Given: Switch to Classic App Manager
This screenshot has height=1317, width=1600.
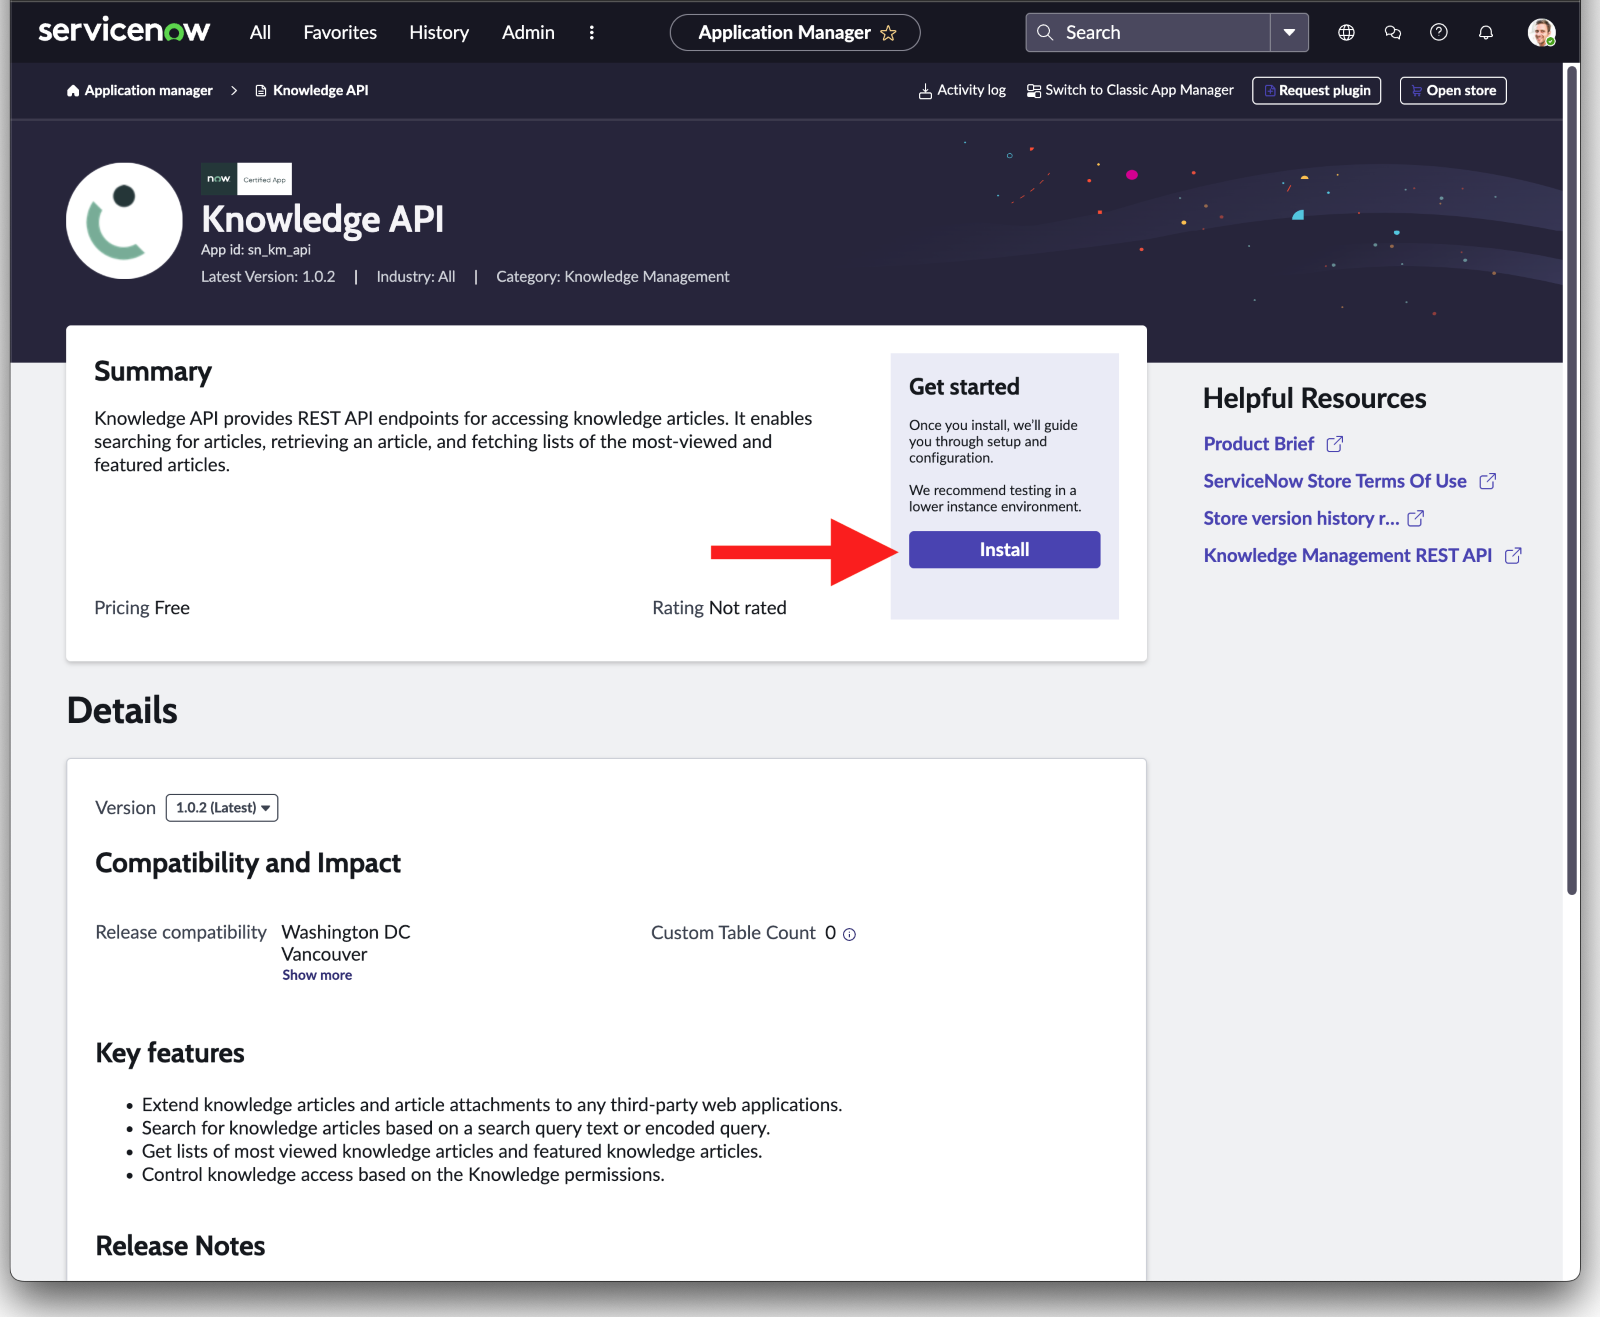Looking at the screenshot, I should click(1130, 90).
